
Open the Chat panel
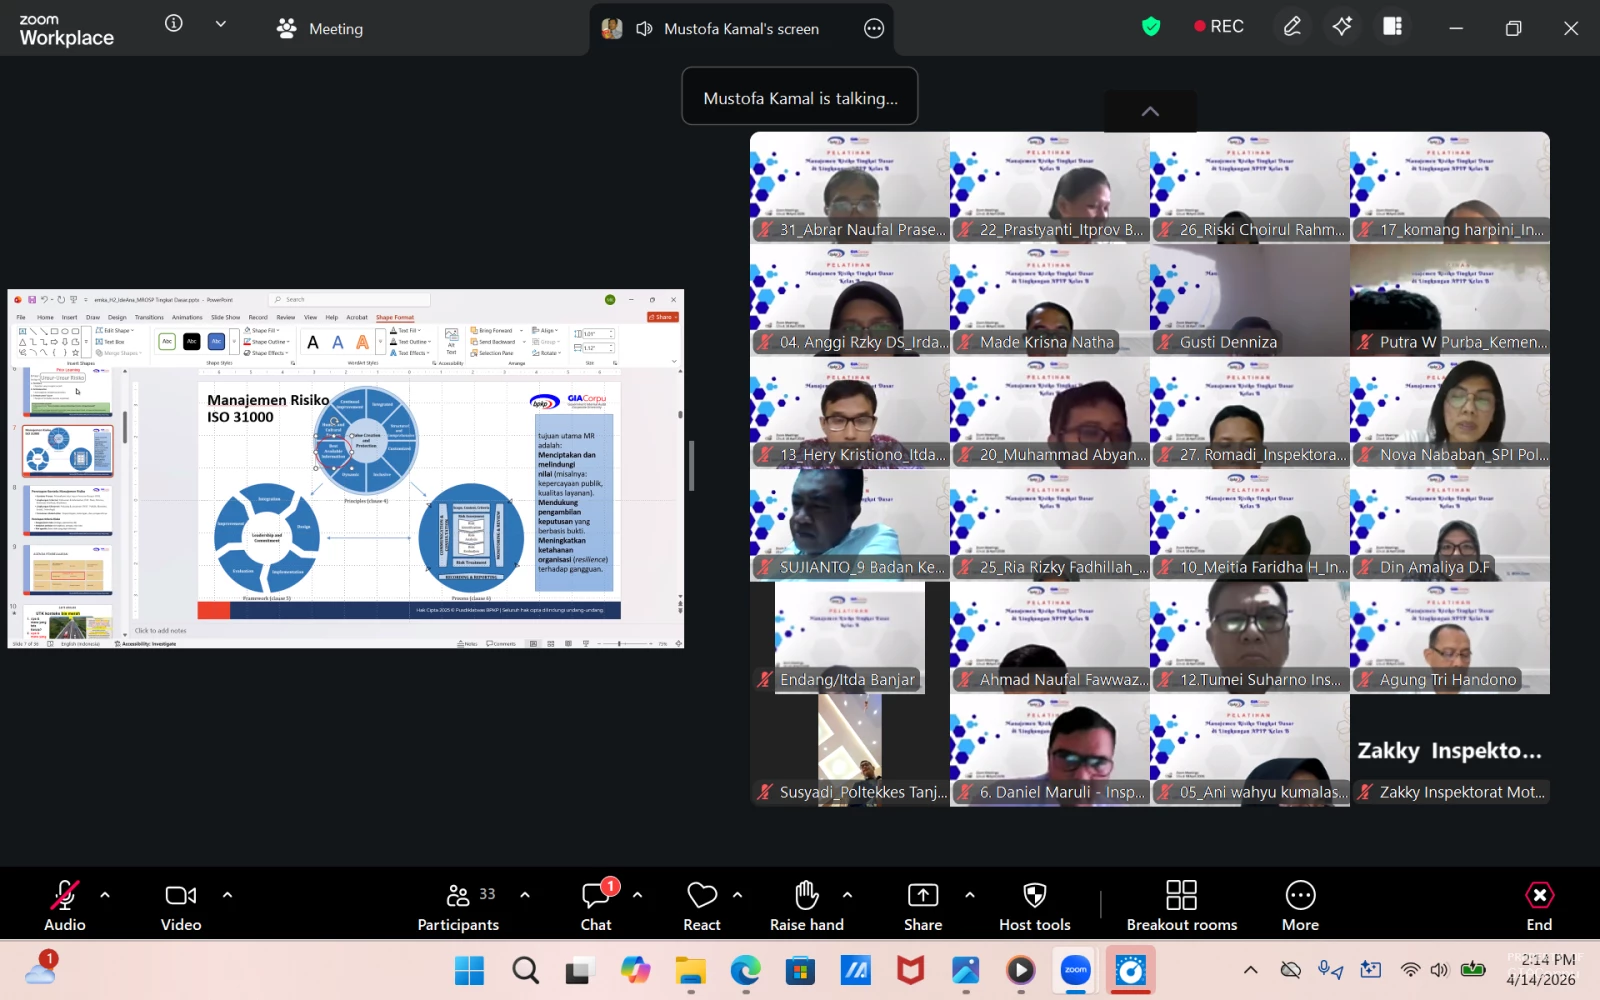(596, 906)
